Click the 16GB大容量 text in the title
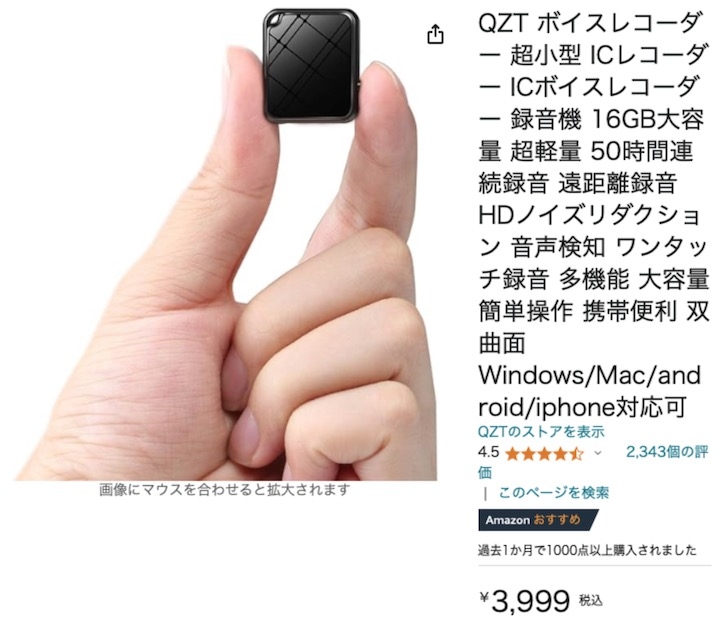 [591, 135]
